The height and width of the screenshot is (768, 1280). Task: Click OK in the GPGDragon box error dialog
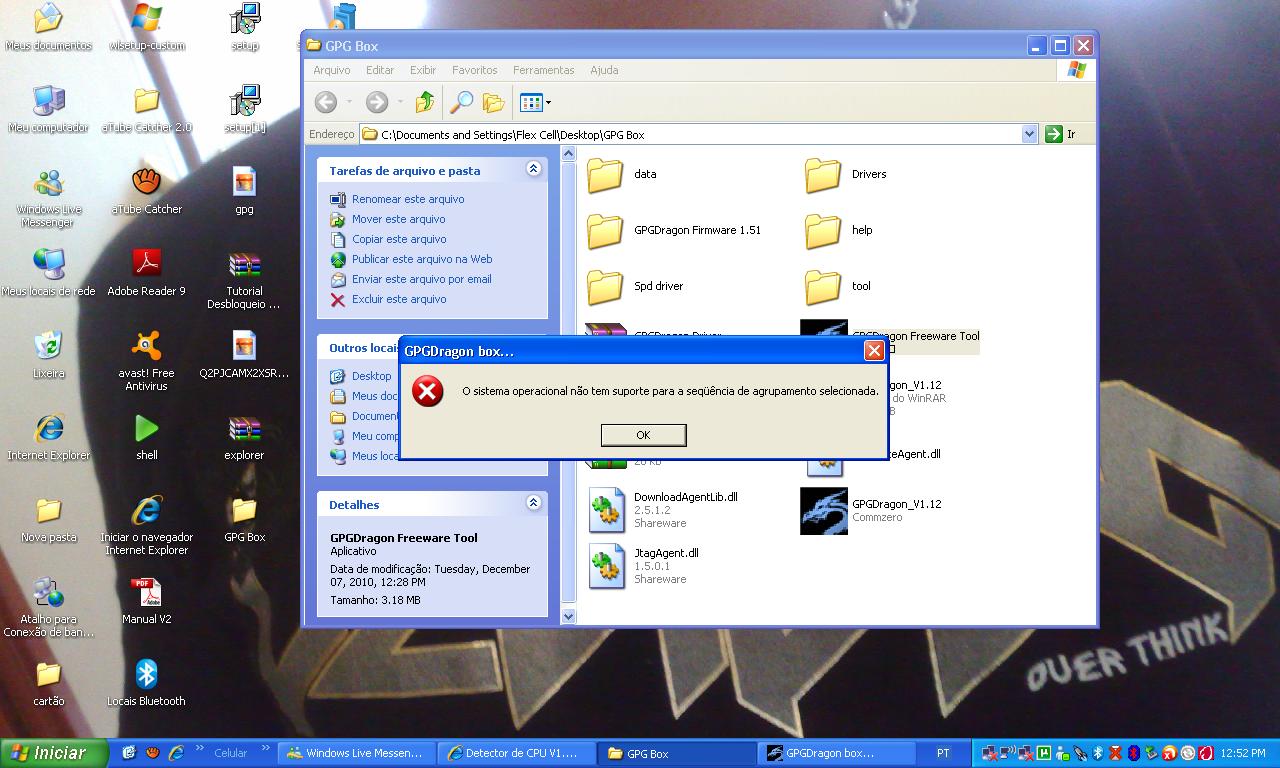[643, 435]
